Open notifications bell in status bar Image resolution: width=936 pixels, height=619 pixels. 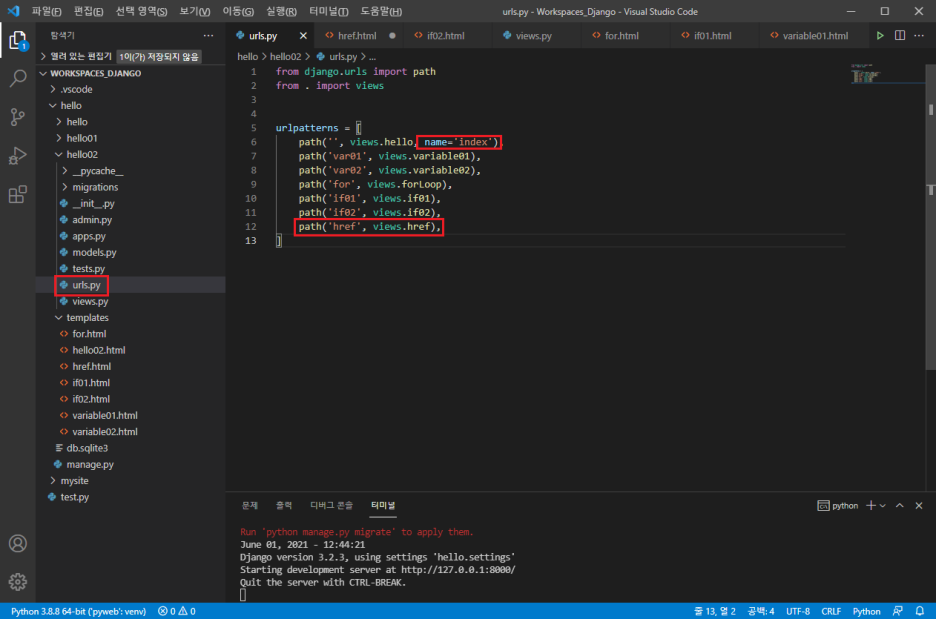click(x=920, y=611)
